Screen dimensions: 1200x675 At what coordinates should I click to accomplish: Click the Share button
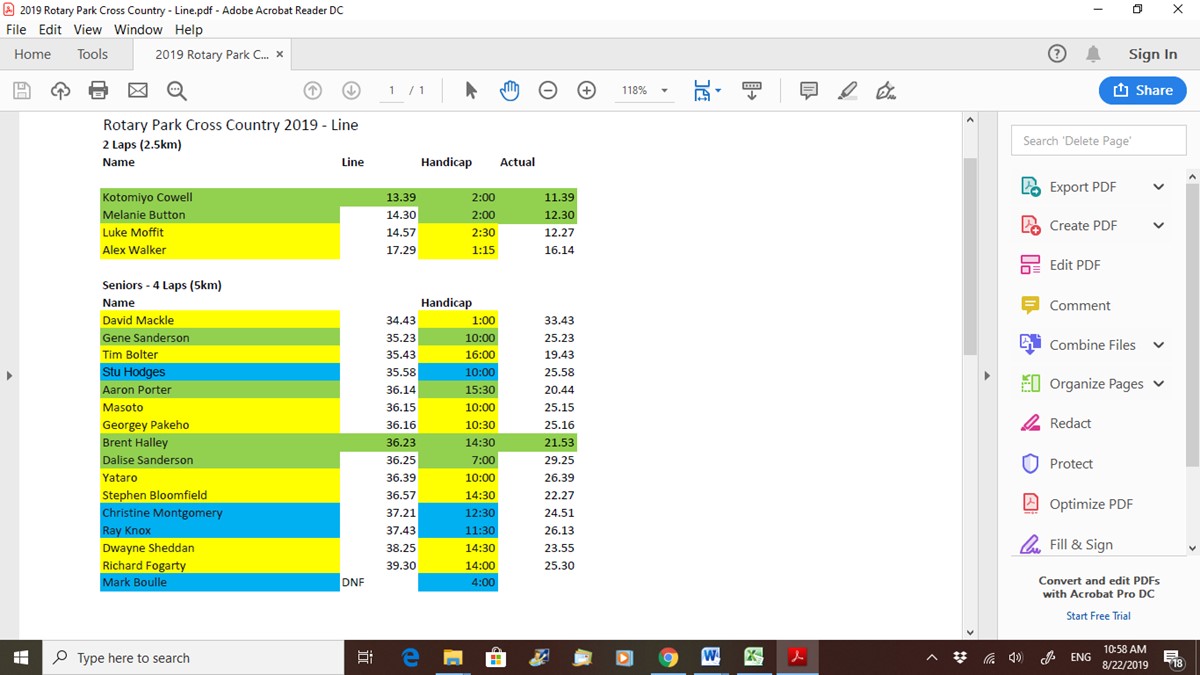1143,90
